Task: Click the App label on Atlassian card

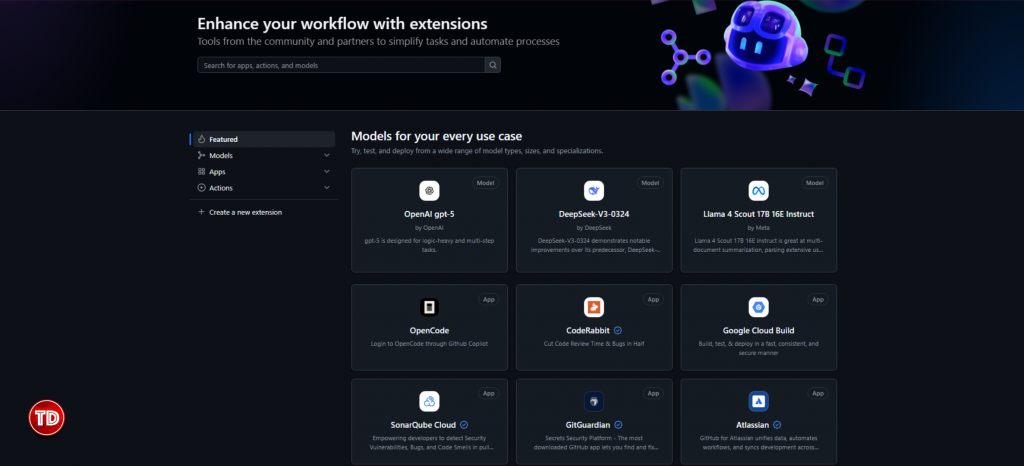Action: coord(818,393)
